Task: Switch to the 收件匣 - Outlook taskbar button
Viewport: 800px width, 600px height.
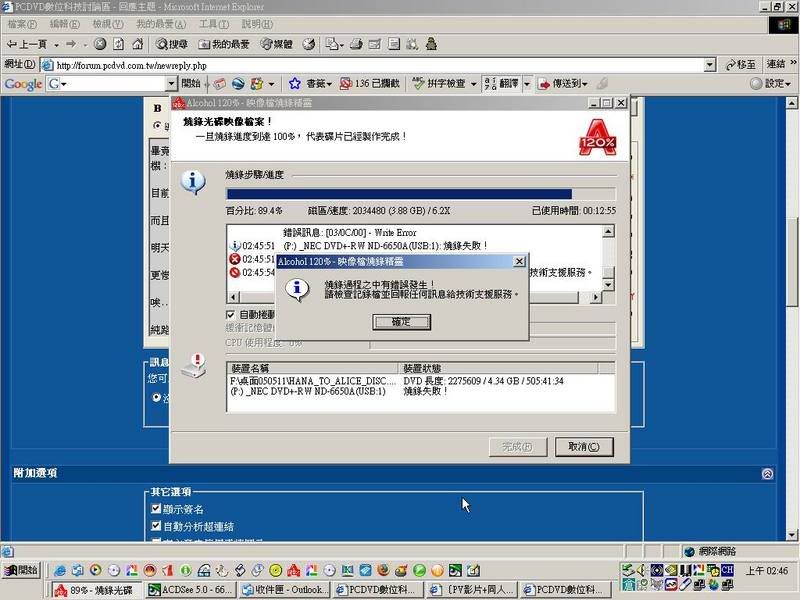Action: pos(285,590)
